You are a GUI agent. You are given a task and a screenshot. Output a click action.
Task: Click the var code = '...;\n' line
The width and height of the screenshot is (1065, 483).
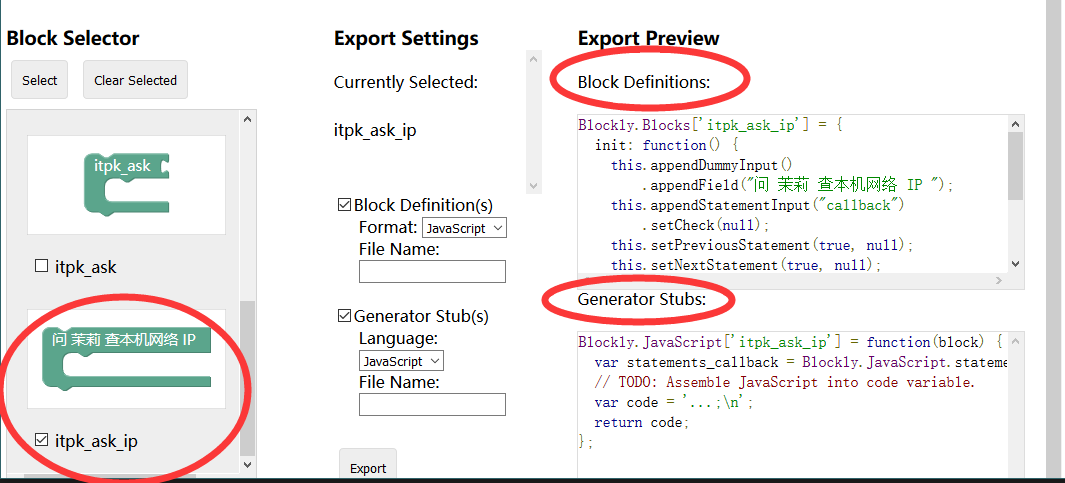pos(674,402)
